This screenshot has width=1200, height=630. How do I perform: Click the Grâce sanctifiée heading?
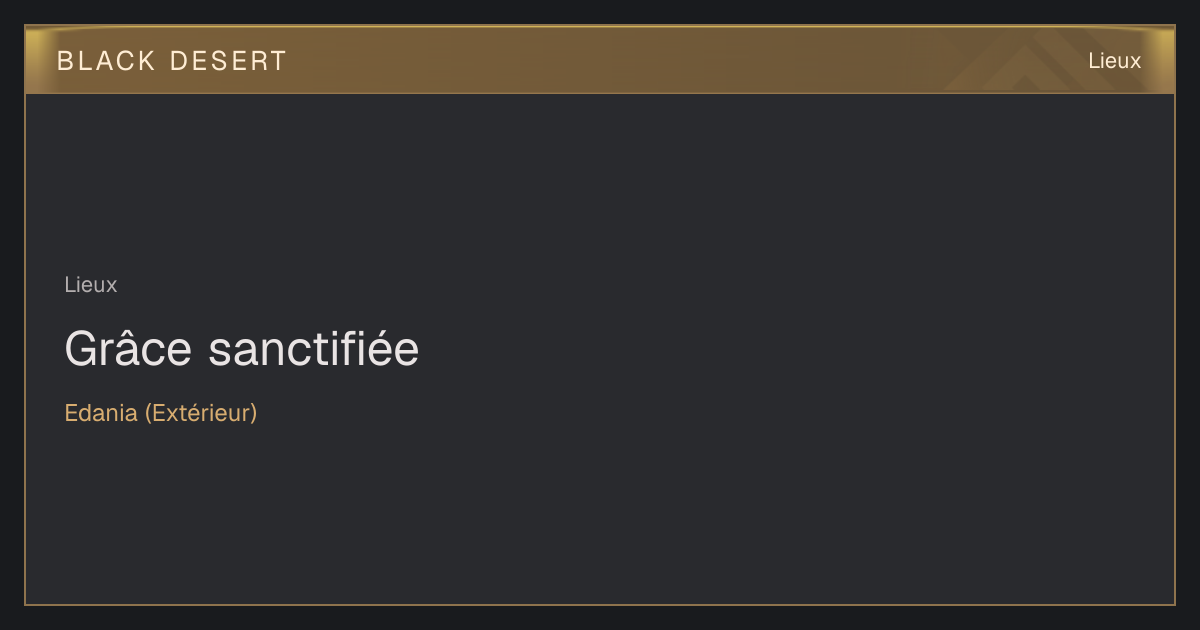(x=242, y=349)
